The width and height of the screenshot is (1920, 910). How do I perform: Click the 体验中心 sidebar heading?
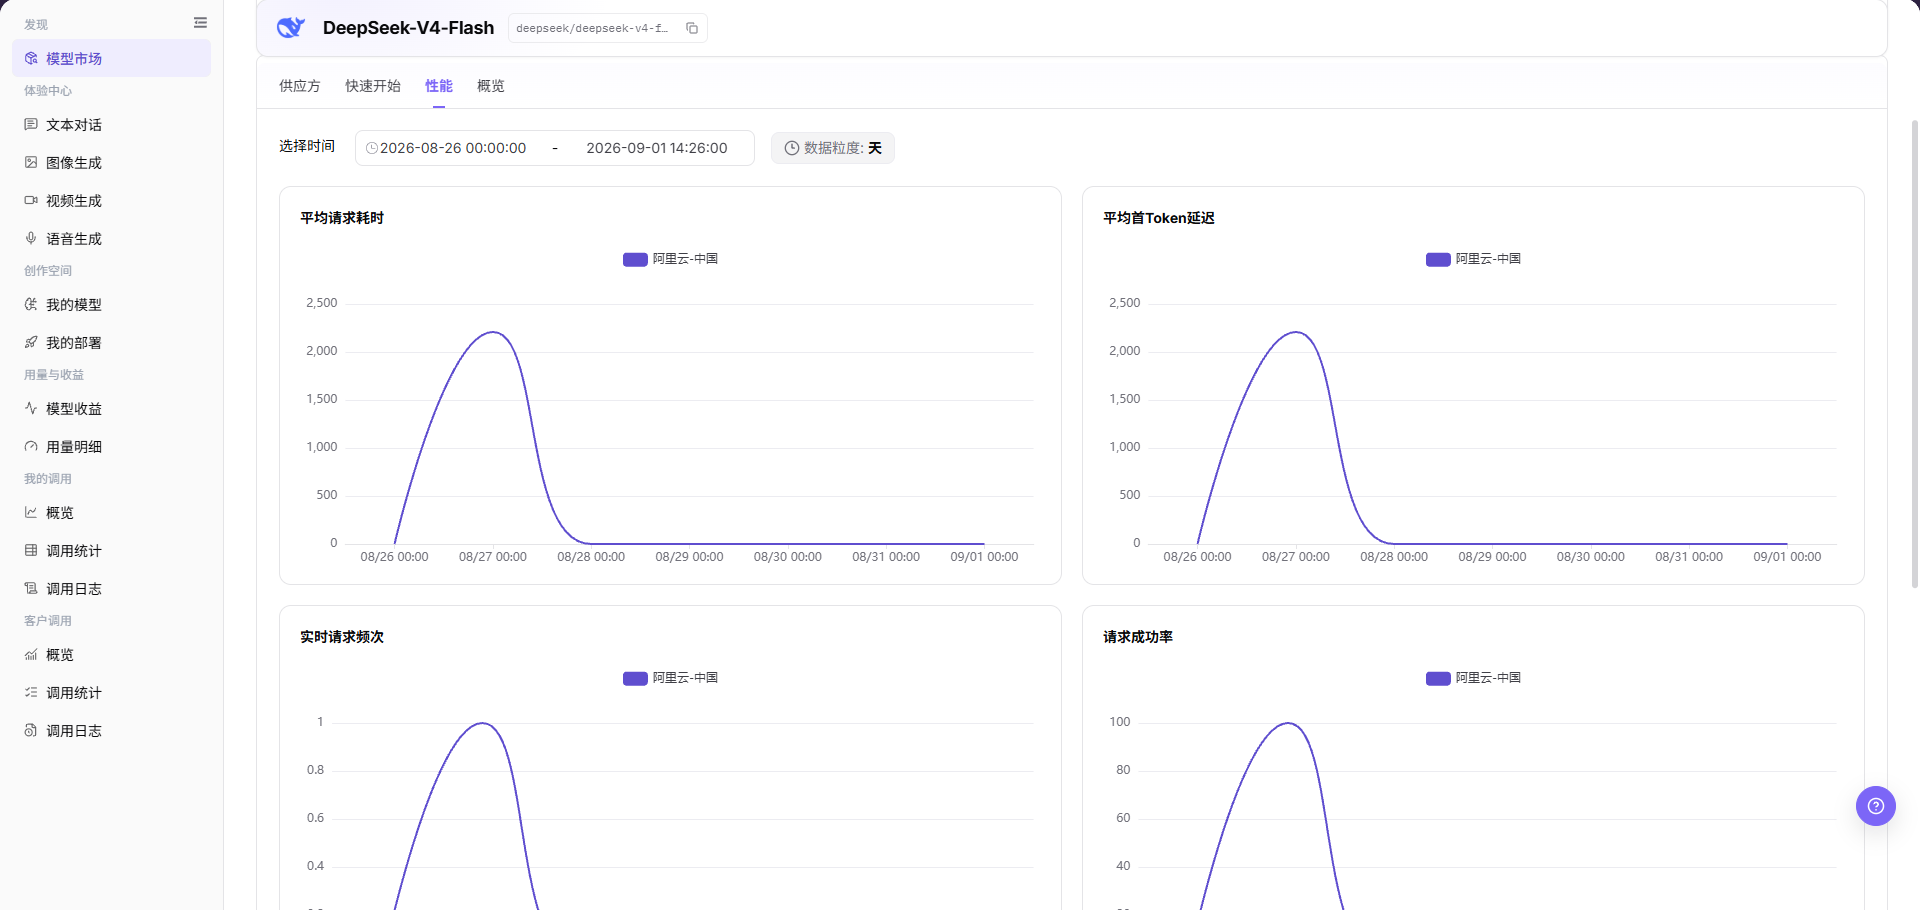[x=48, y=91]
